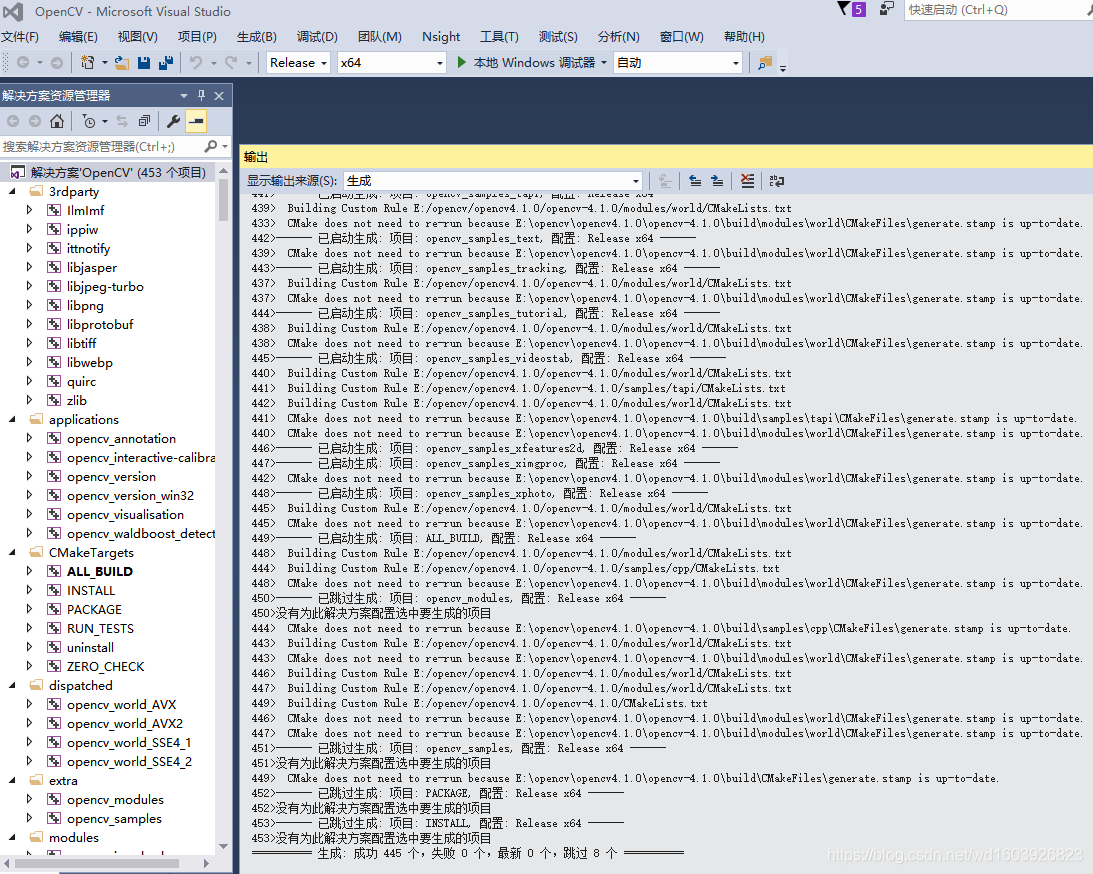Image resolution: width=1093 pixels, height=874 pixels.
Task: Click the Undo arrow icon
Action: point(196,63)
